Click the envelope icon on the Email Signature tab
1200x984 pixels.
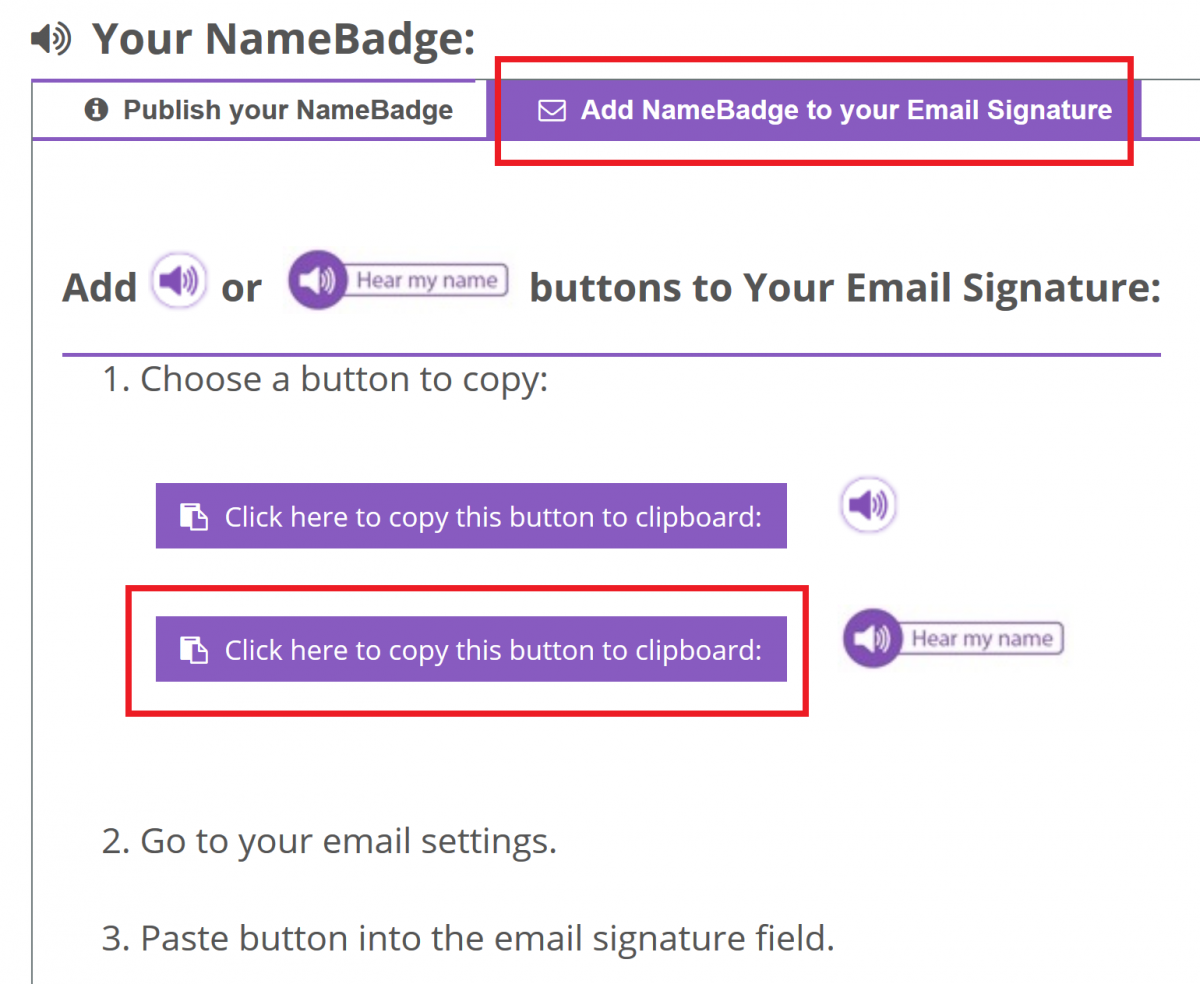(552, 111)
